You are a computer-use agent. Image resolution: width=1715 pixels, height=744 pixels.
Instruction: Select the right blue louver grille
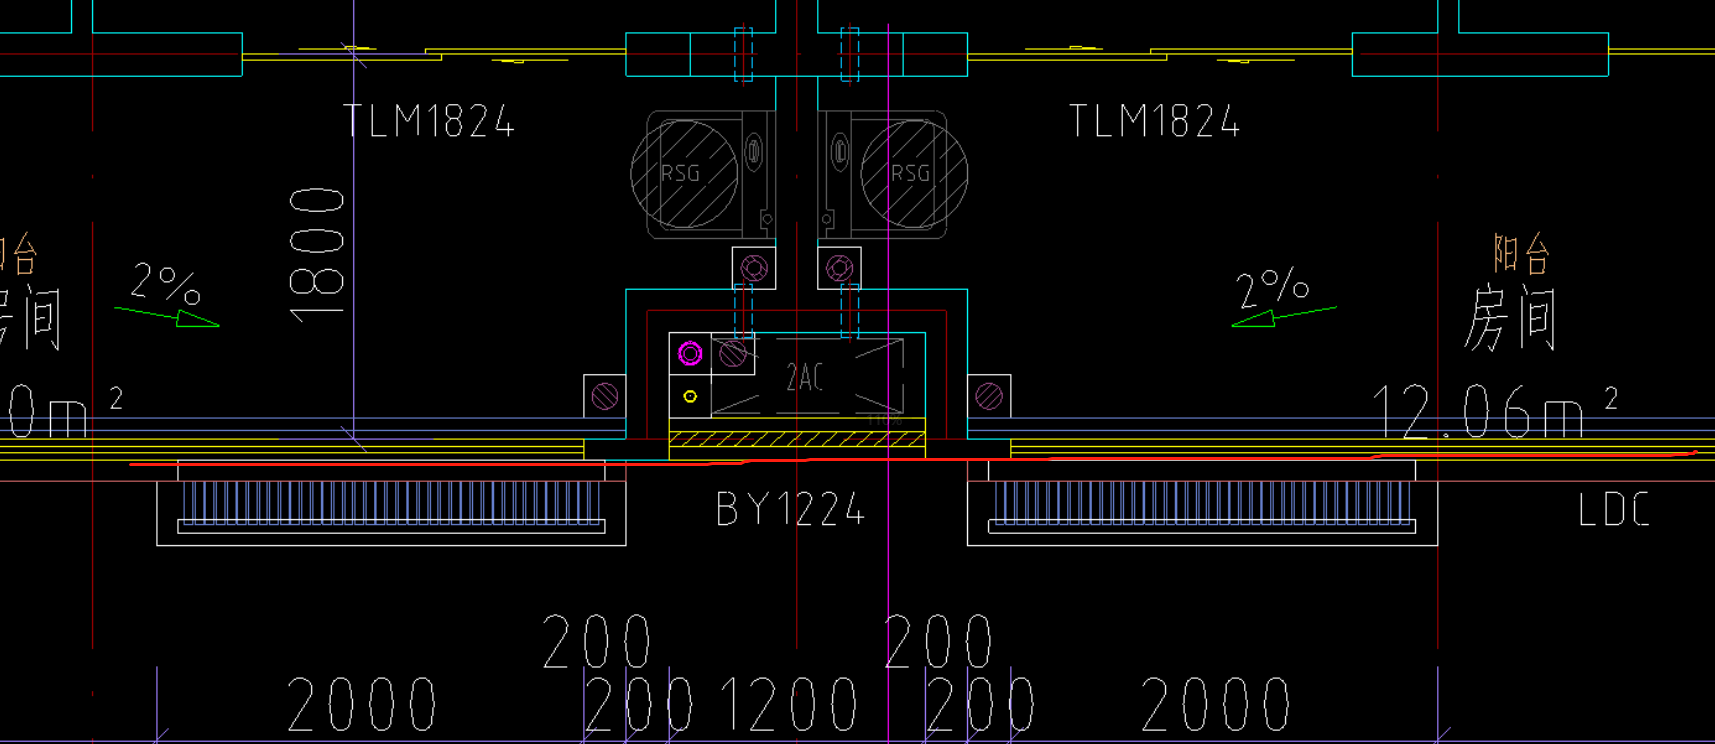(x=1202, y=502)
